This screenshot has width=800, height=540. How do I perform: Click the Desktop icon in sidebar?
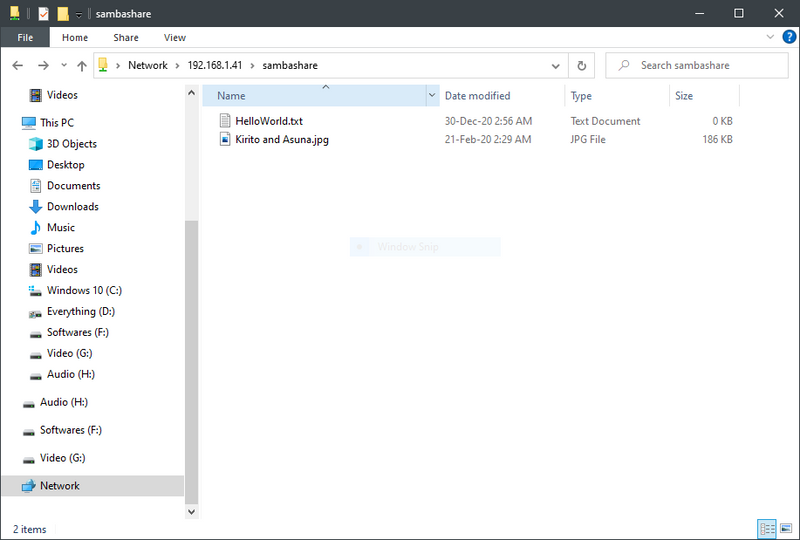[36, 165]
